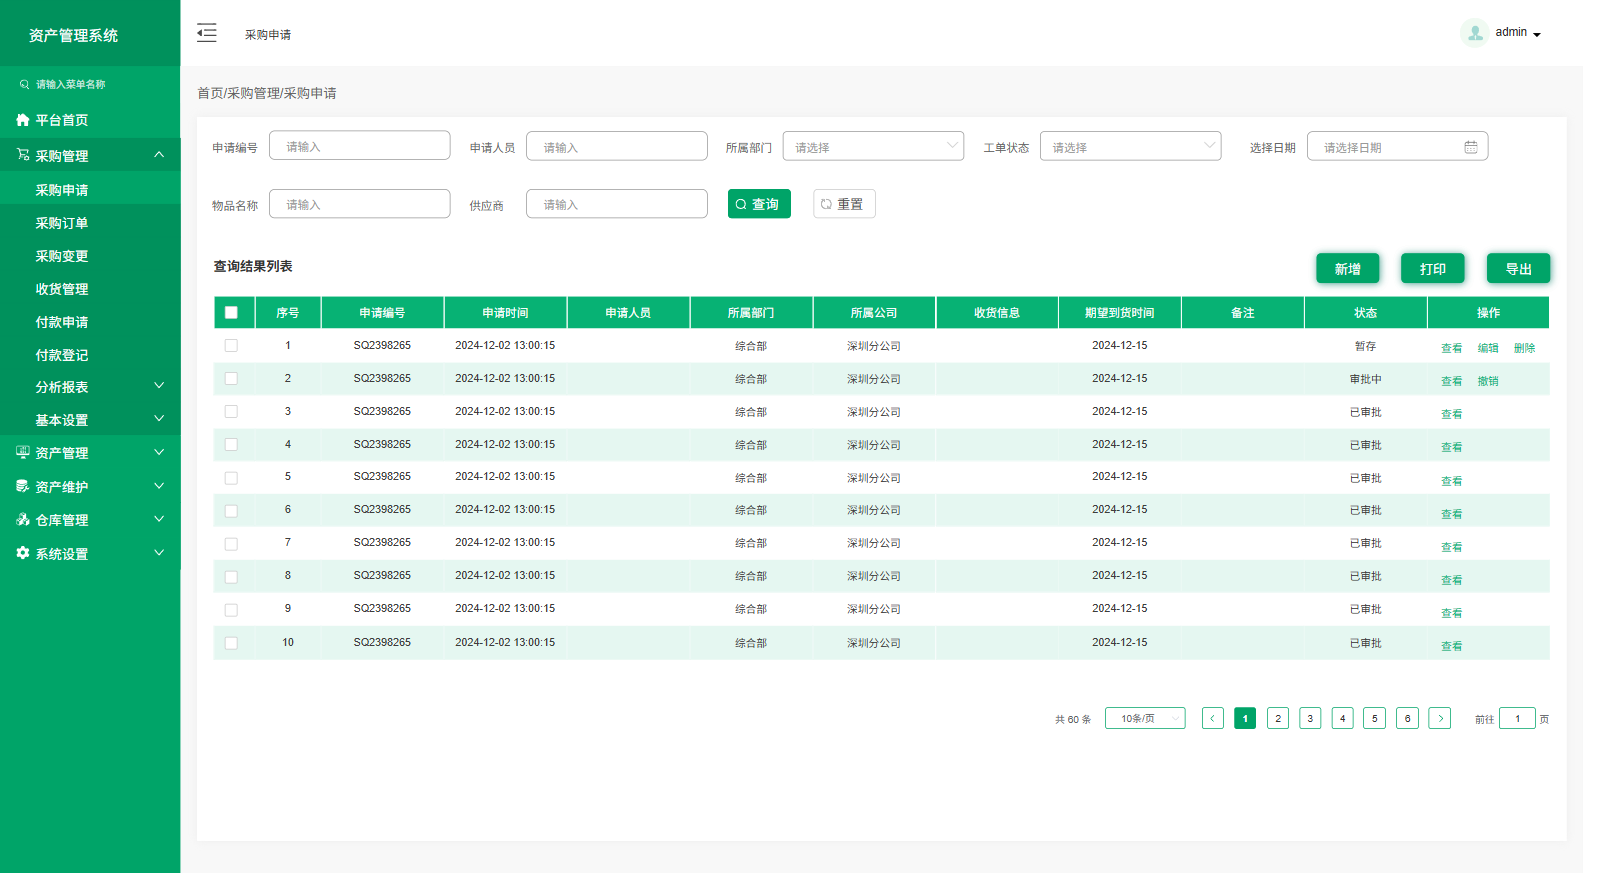The image size is (1604, 873).
Task: Select 付款申请 menu item
Action: point(62,322)
